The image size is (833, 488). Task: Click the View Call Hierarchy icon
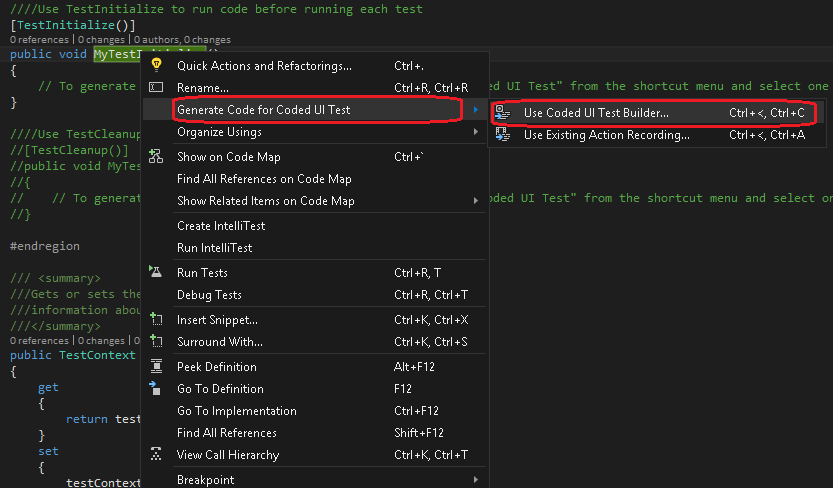pos(156,455)
